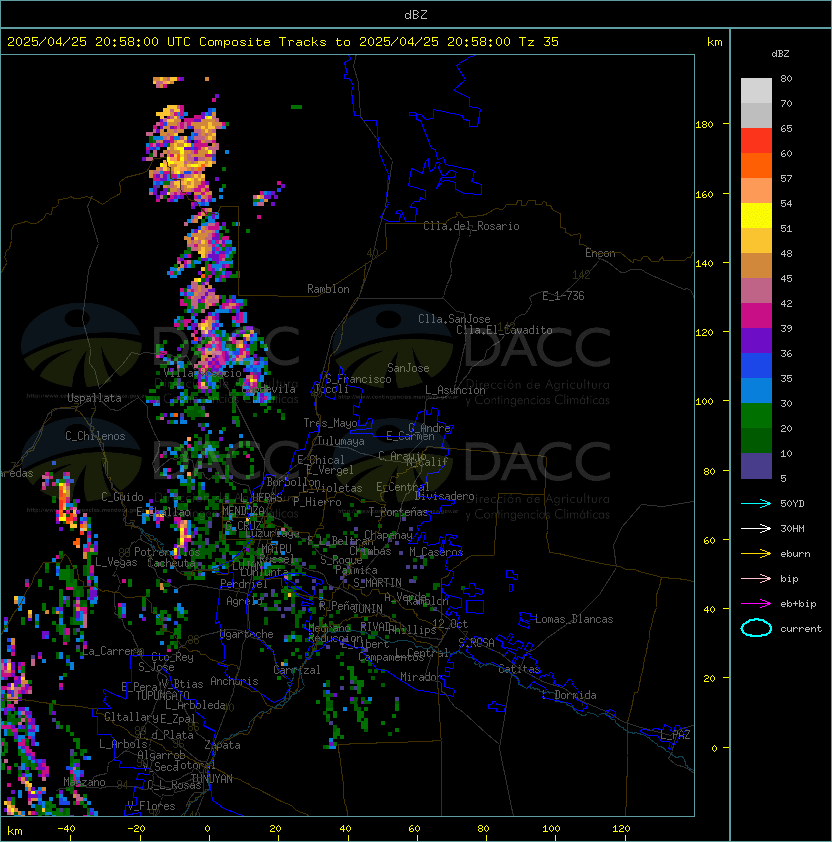Screen dimensions: 832x842
Task: Click the '50YD' legend label
Action: tap(792, 503)
